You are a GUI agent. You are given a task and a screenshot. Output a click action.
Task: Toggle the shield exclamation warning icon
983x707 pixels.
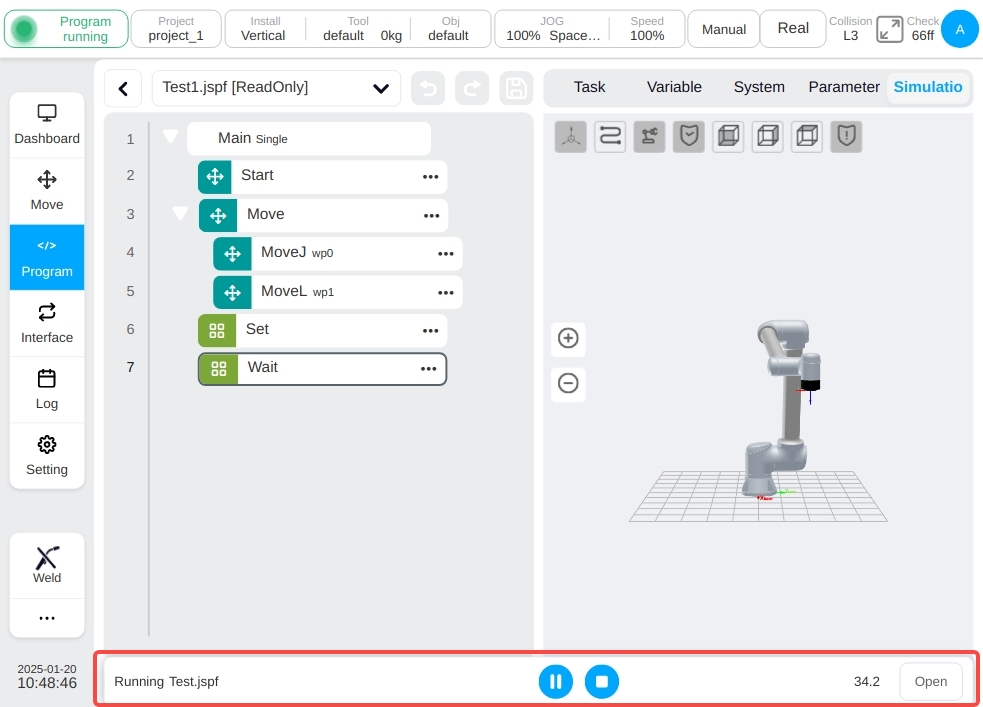846,136
